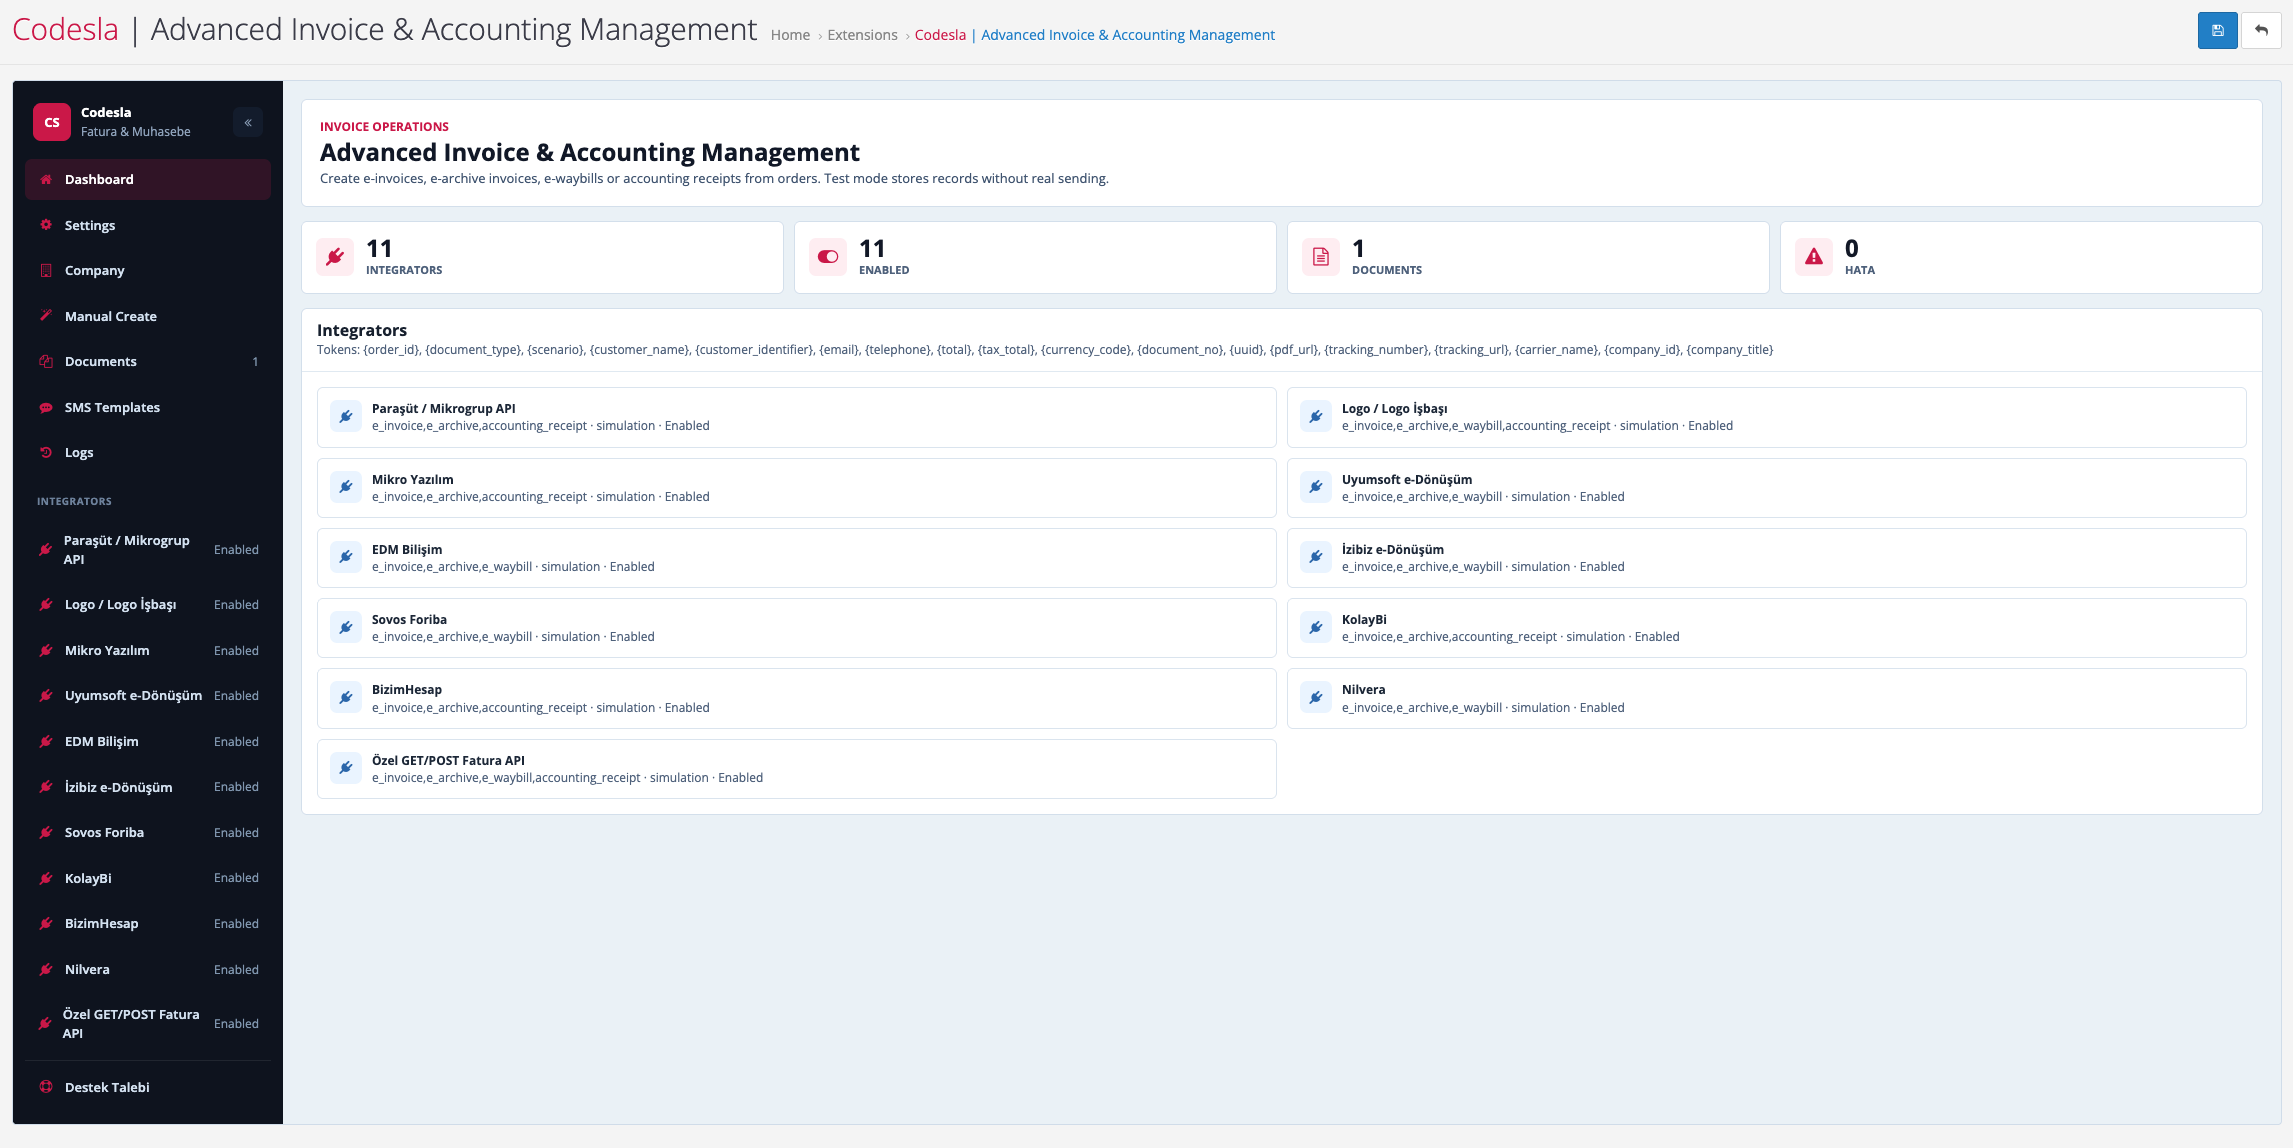Select Sovos Foriba in sidebar integrators
The image size is (2293, 1148).
coord(148,832)
